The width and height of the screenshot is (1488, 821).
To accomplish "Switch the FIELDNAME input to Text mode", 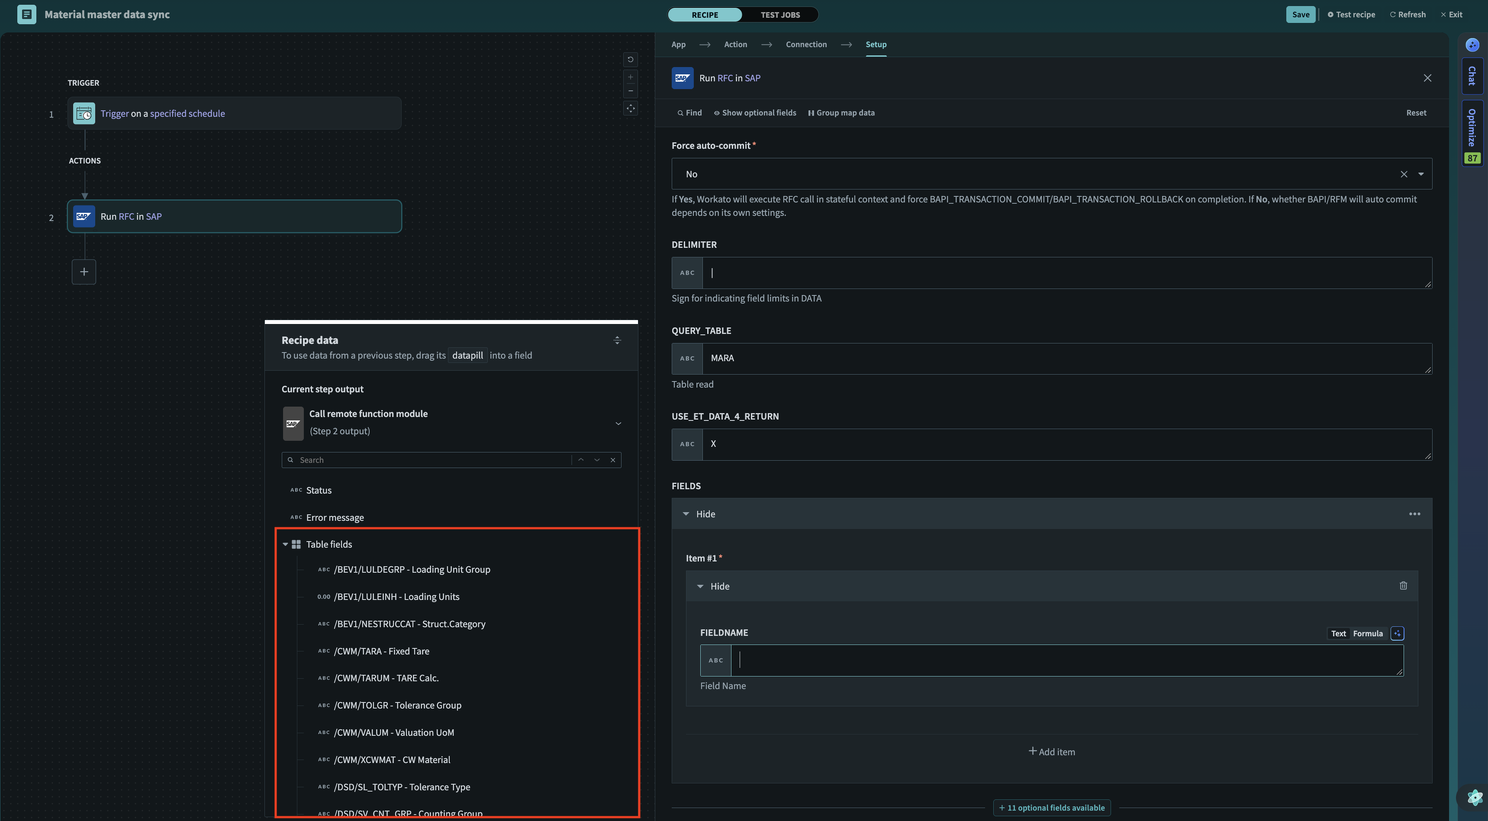I will point(1338,633).
